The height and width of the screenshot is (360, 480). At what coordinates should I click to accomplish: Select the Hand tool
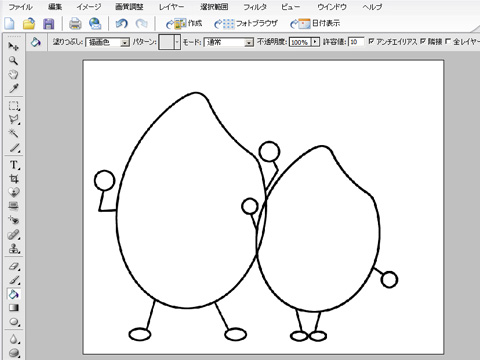tap(13, 74)
